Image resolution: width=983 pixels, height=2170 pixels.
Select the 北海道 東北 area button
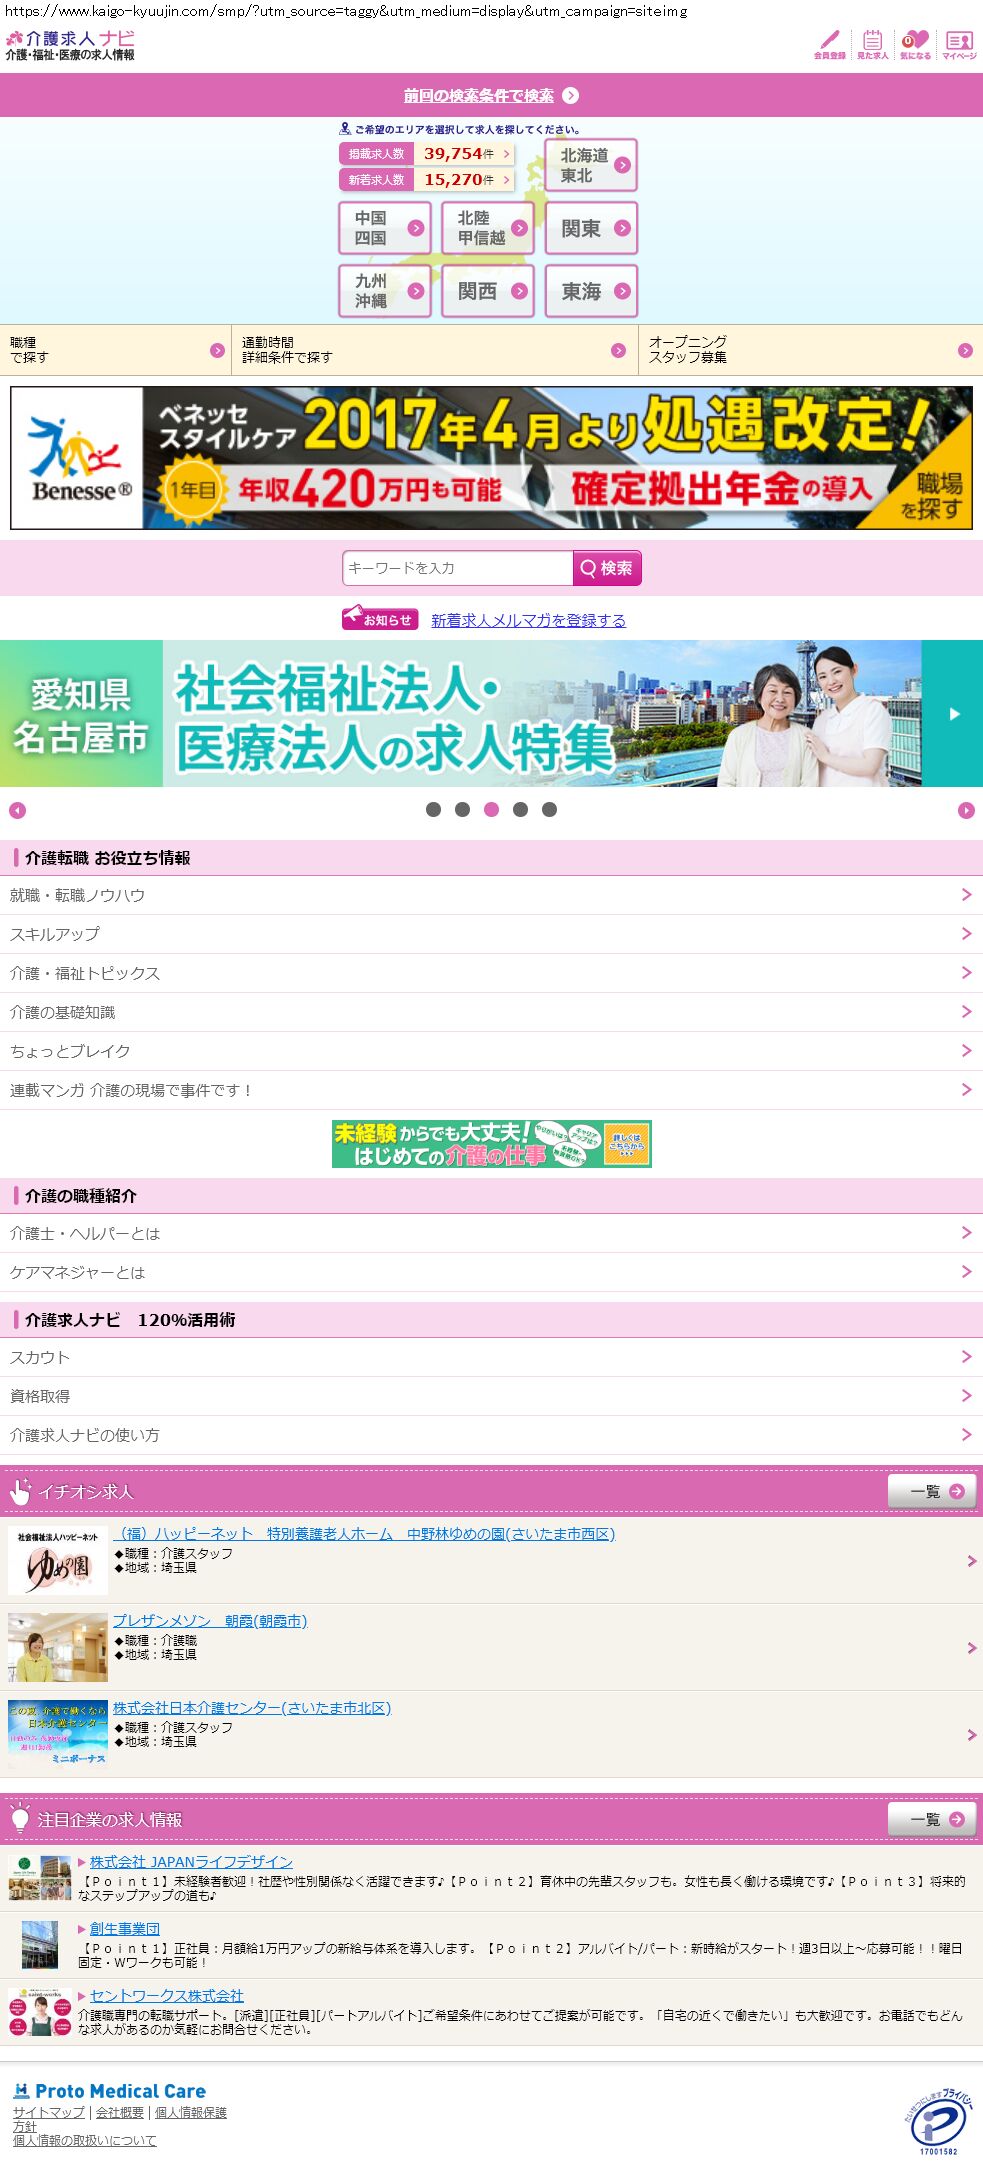pyautogui.click(x=591, y=165)
